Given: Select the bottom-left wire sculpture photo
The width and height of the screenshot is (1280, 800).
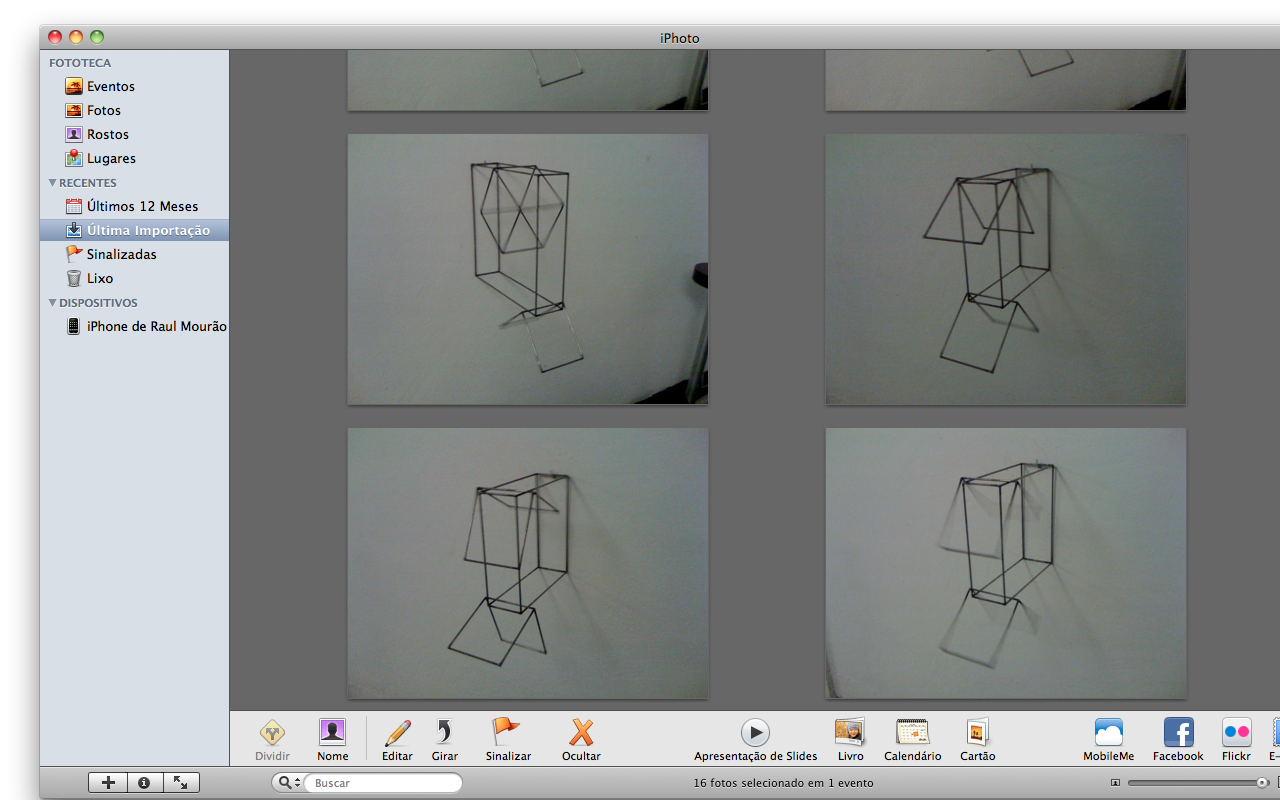Looking at the screenshot, I should pyautogui.click(x=528, y=563).
